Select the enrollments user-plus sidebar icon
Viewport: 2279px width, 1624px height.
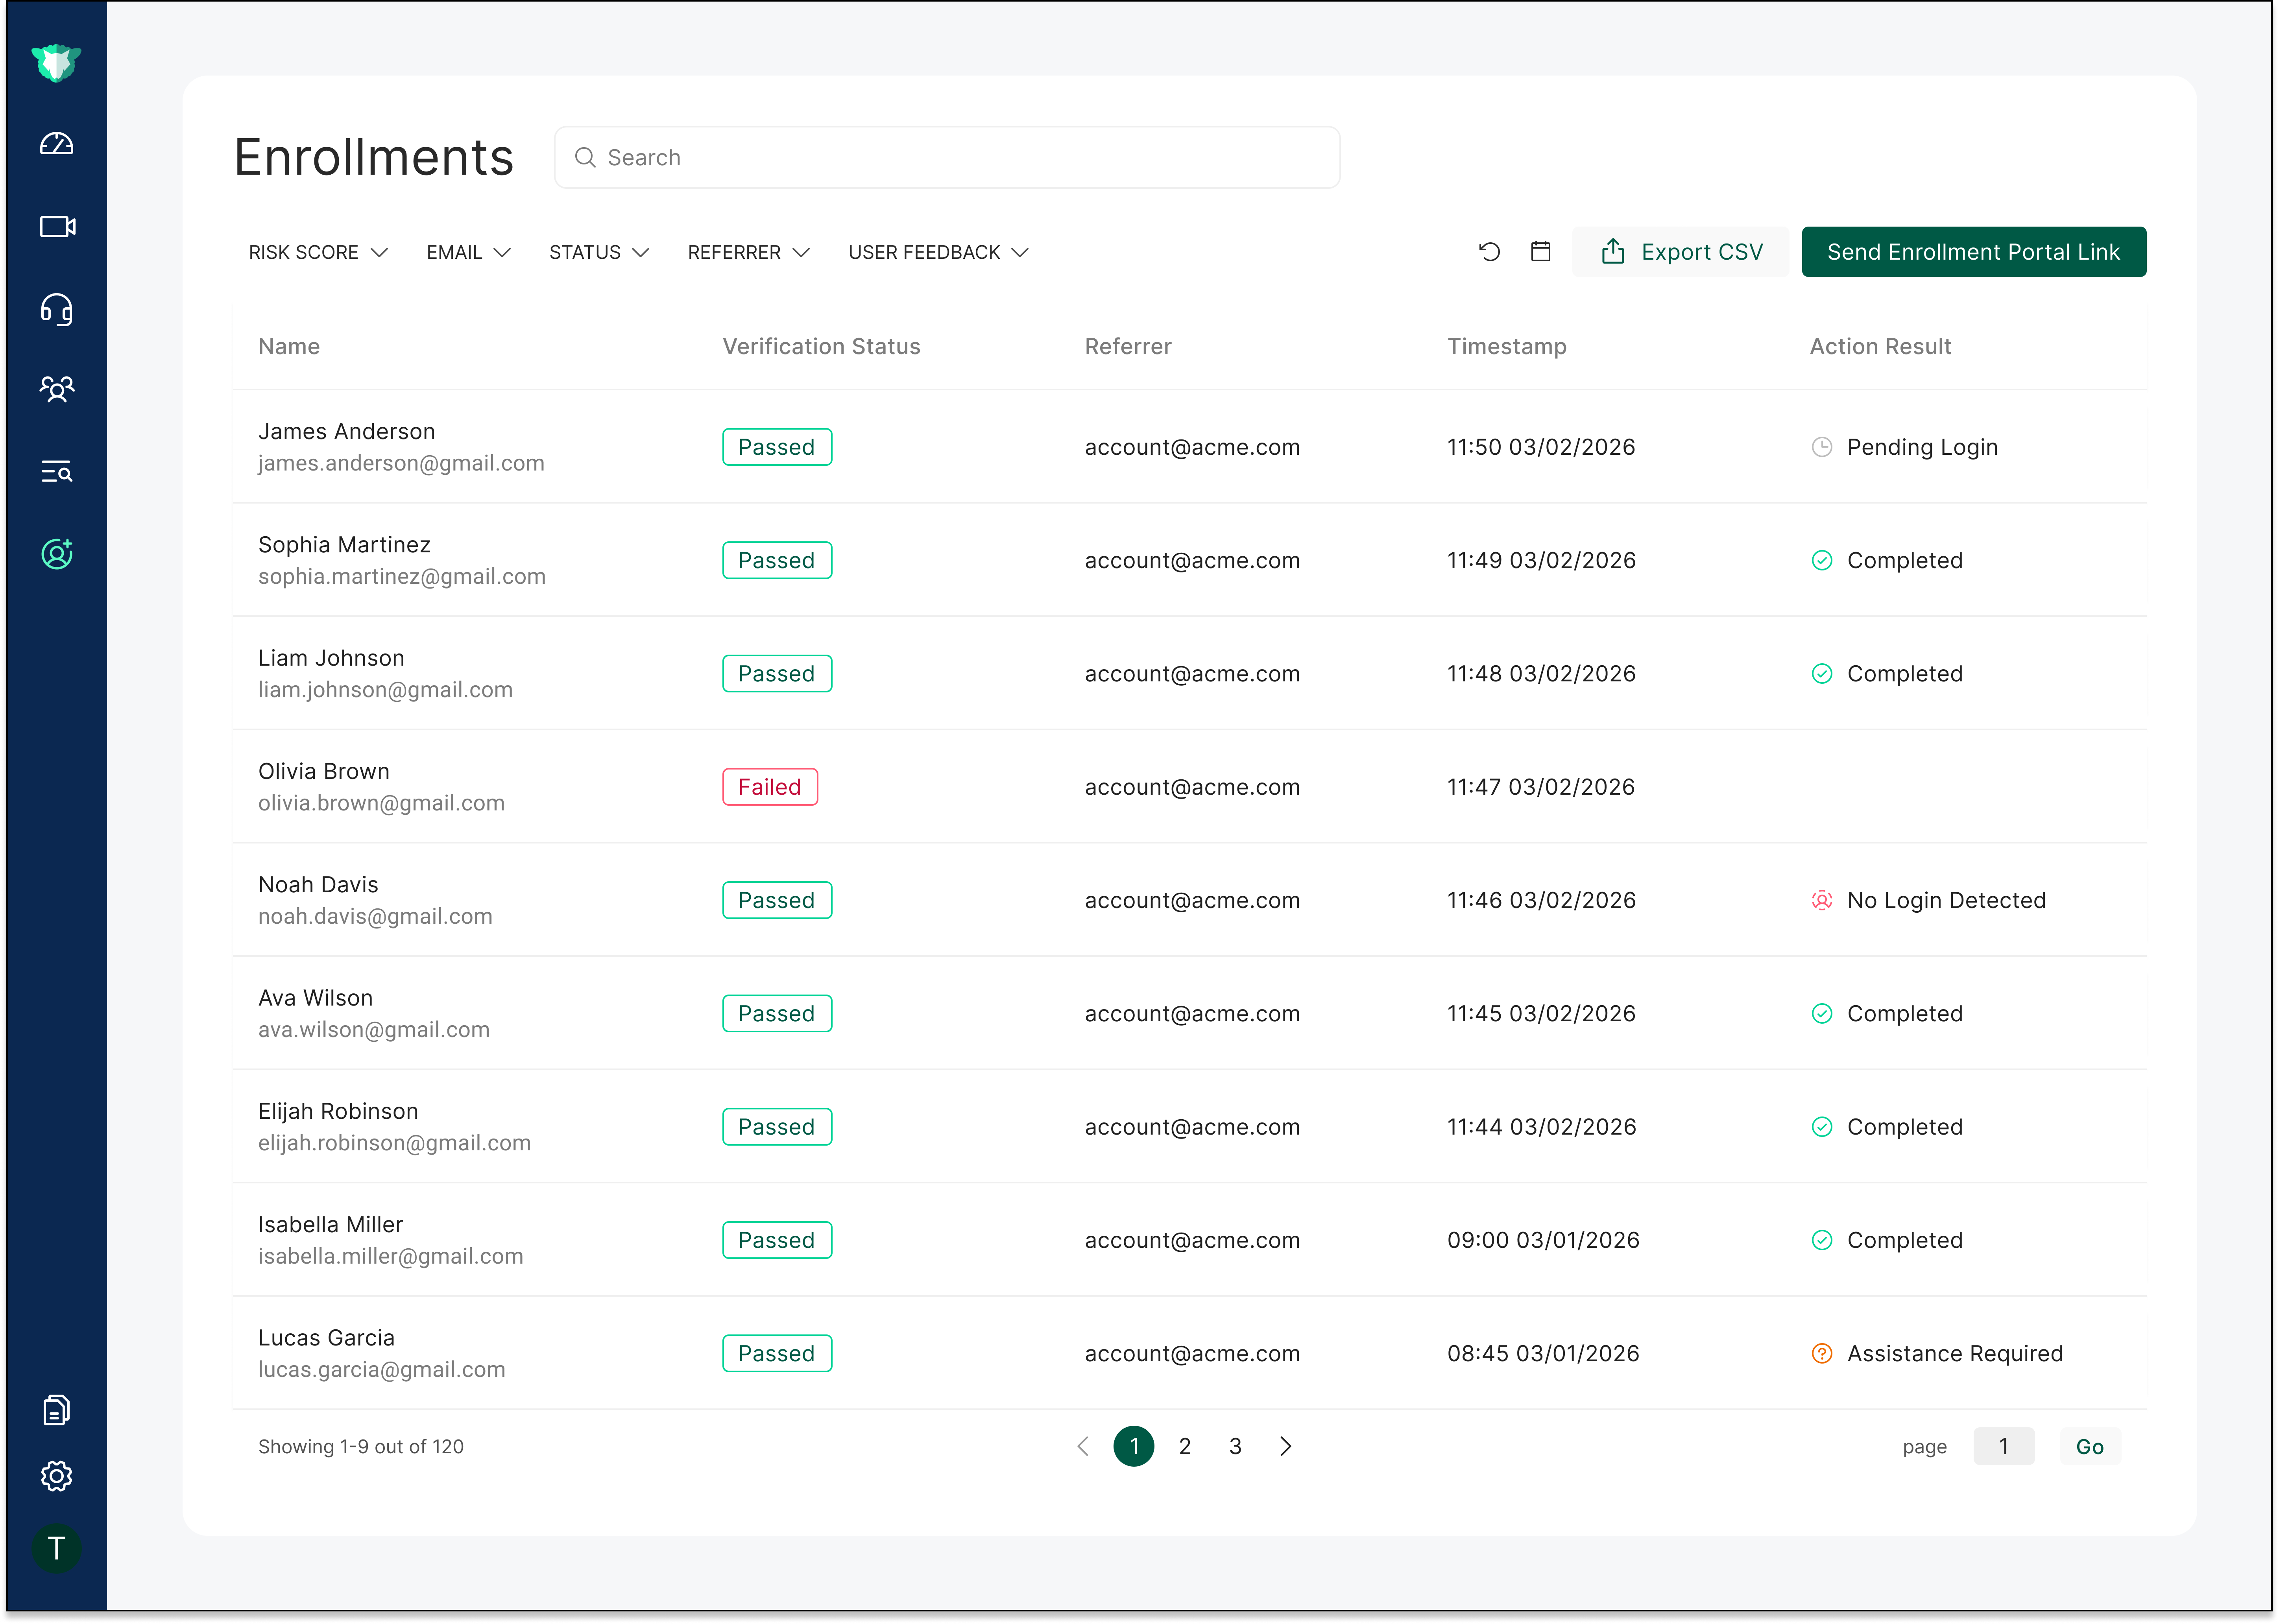pos(57,554)
